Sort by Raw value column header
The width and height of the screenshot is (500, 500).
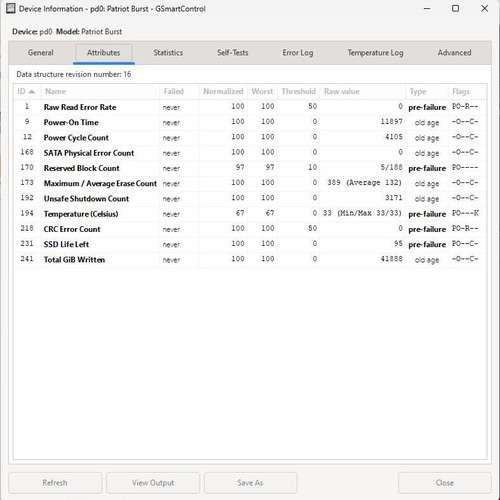(x=363, y=92)
